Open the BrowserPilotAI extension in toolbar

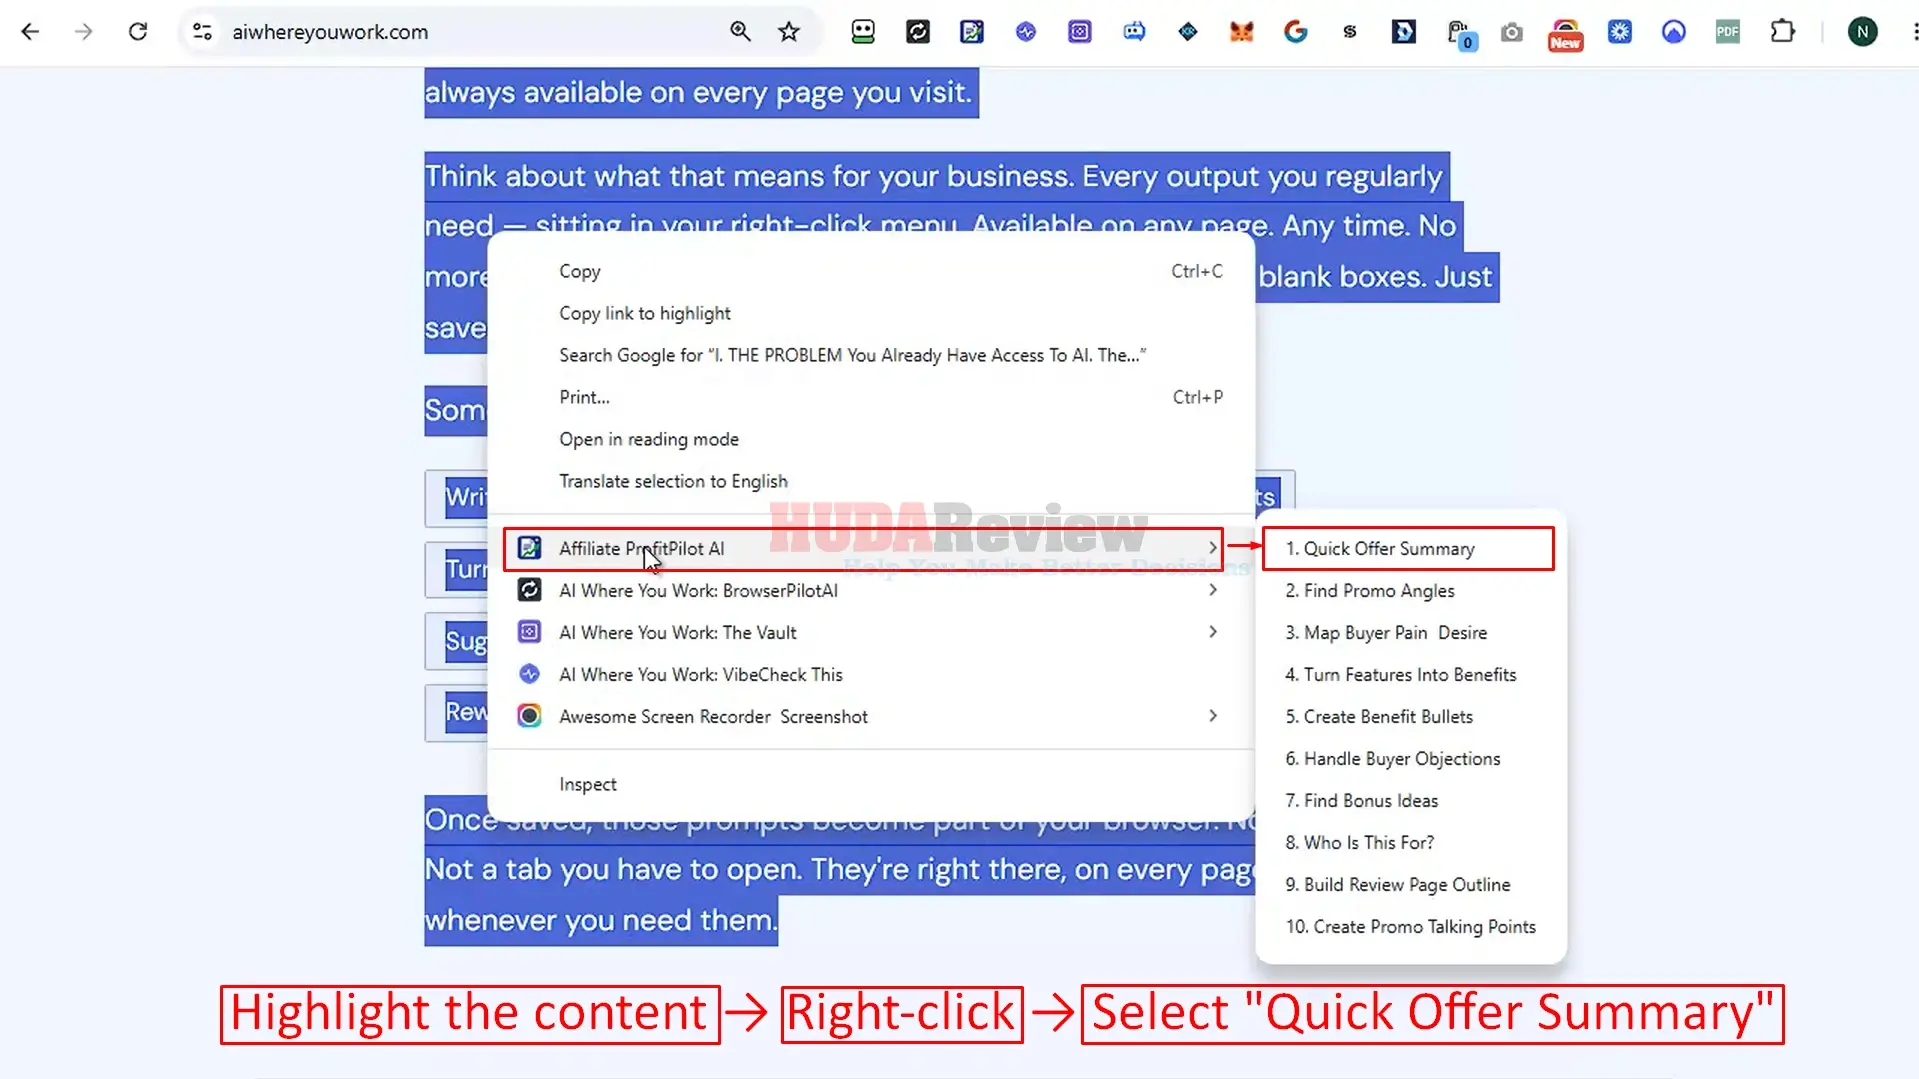tap(917, 32)
